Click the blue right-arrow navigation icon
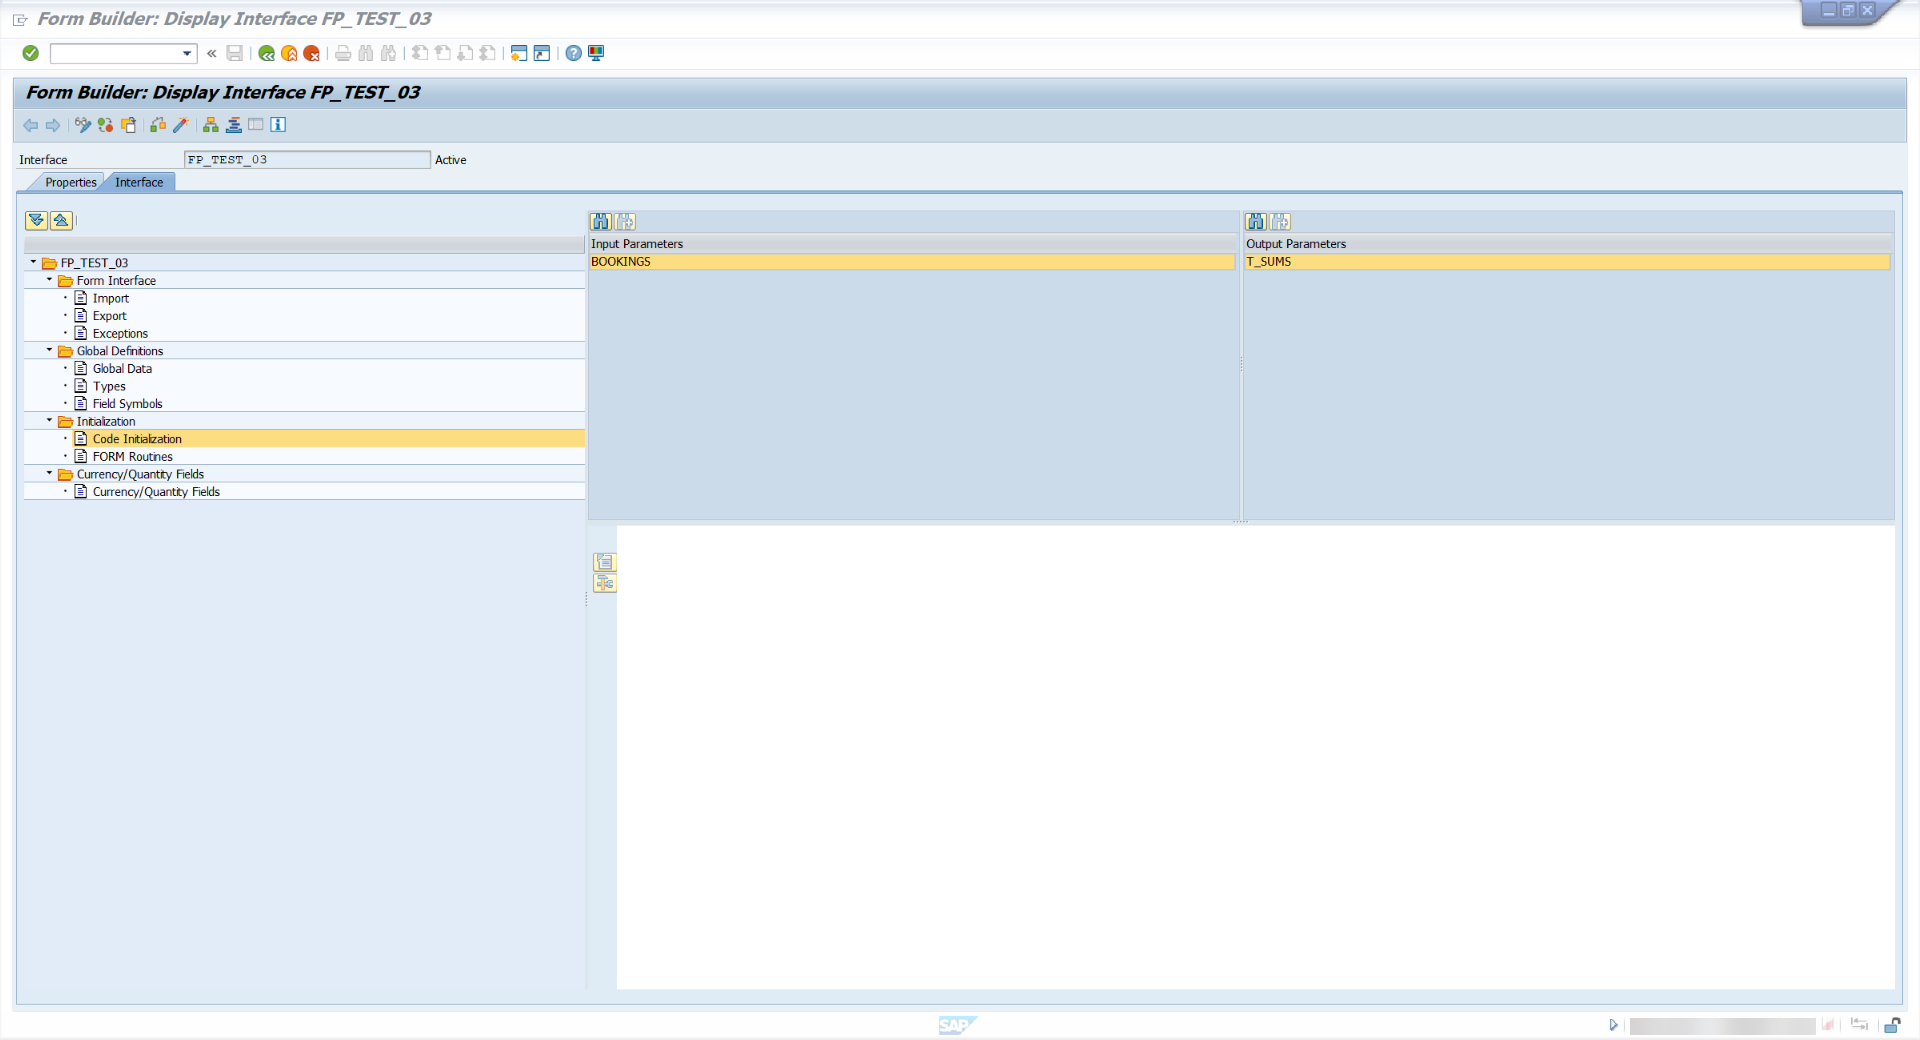 (53, 125)
